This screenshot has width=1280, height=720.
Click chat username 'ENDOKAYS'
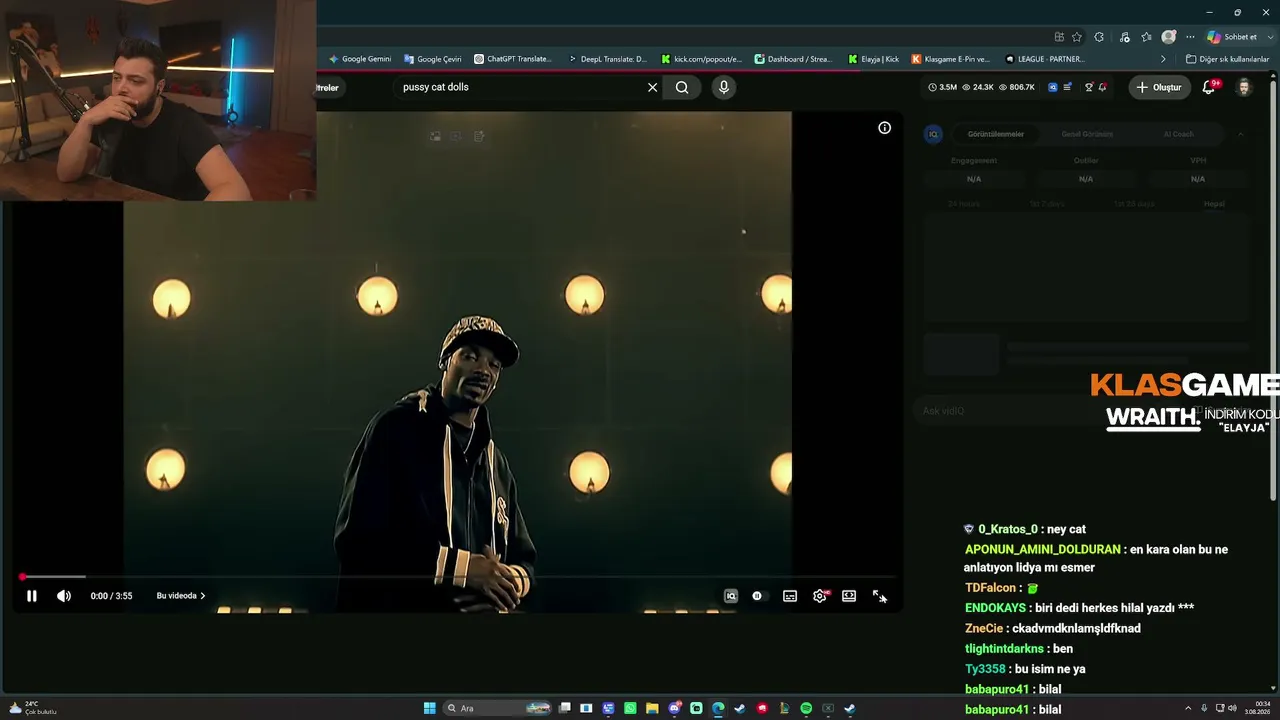pos(995,608)
